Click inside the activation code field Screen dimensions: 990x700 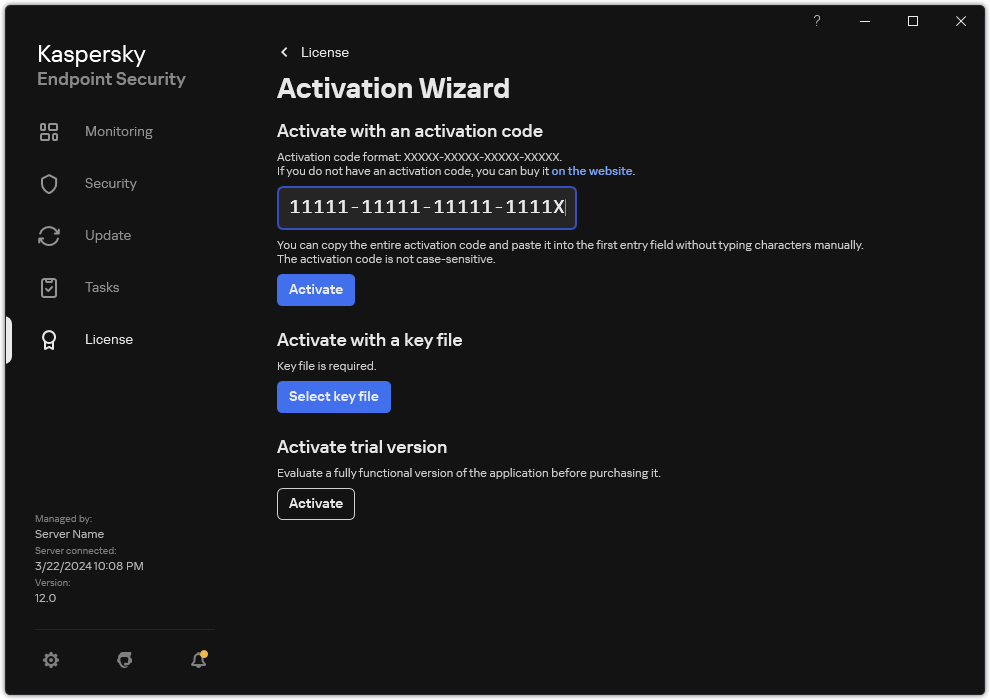(426, 208)
